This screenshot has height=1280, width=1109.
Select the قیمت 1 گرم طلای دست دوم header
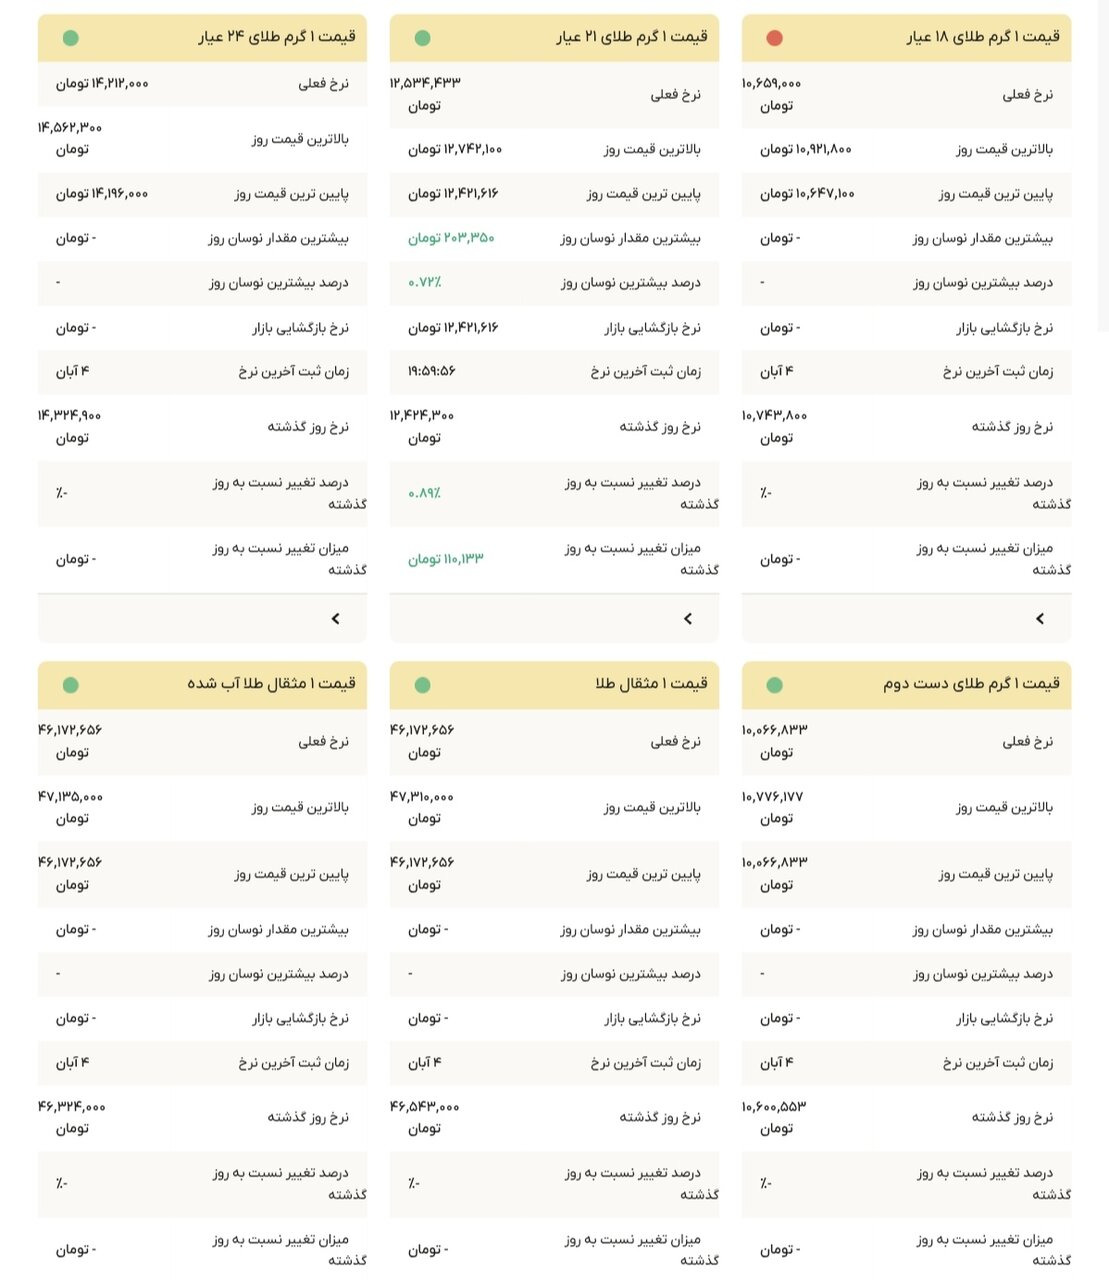coord(908,685)
